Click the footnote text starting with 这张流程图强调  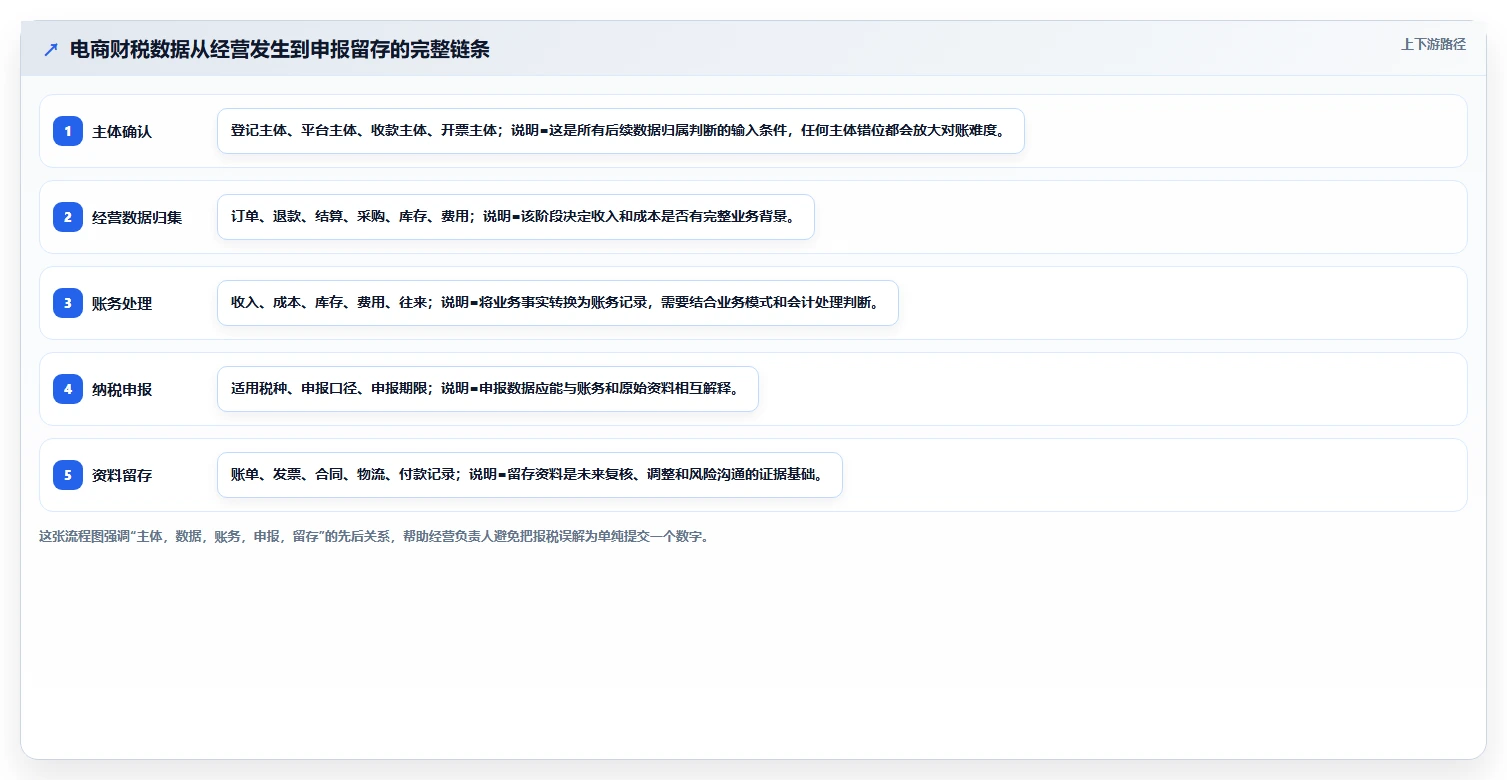pyautogui.click(x=374, y=536)
